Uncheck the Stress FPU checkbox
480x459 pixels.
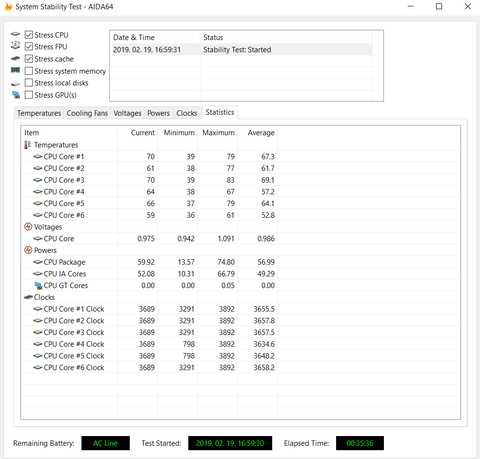tap(29, 47)
